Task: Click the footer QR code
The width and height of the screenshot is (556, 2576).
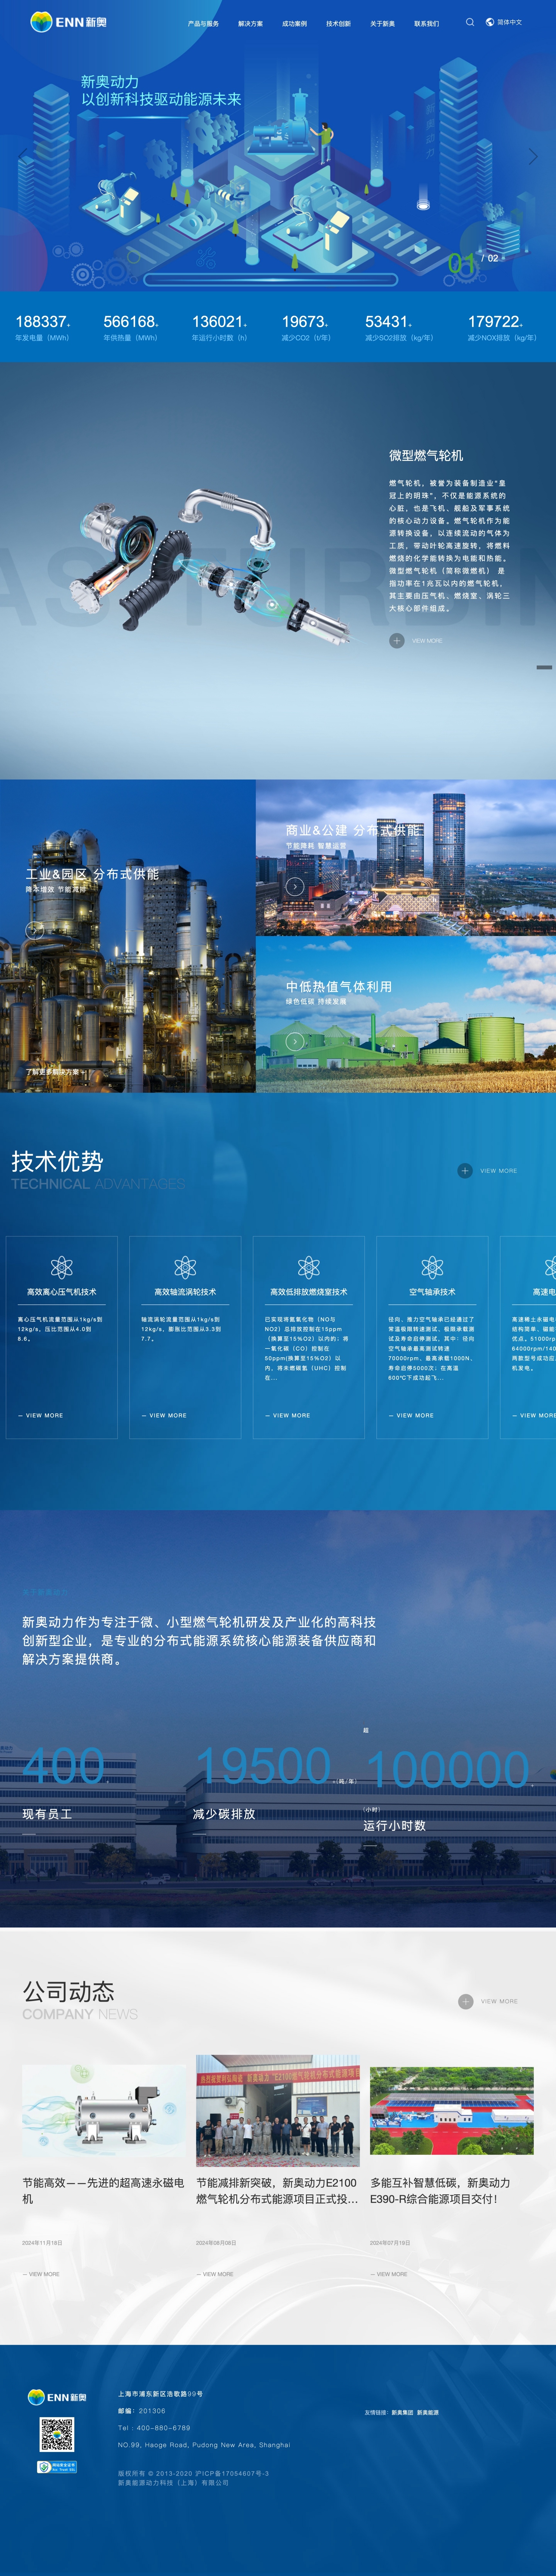Action: click(57, 2435)
